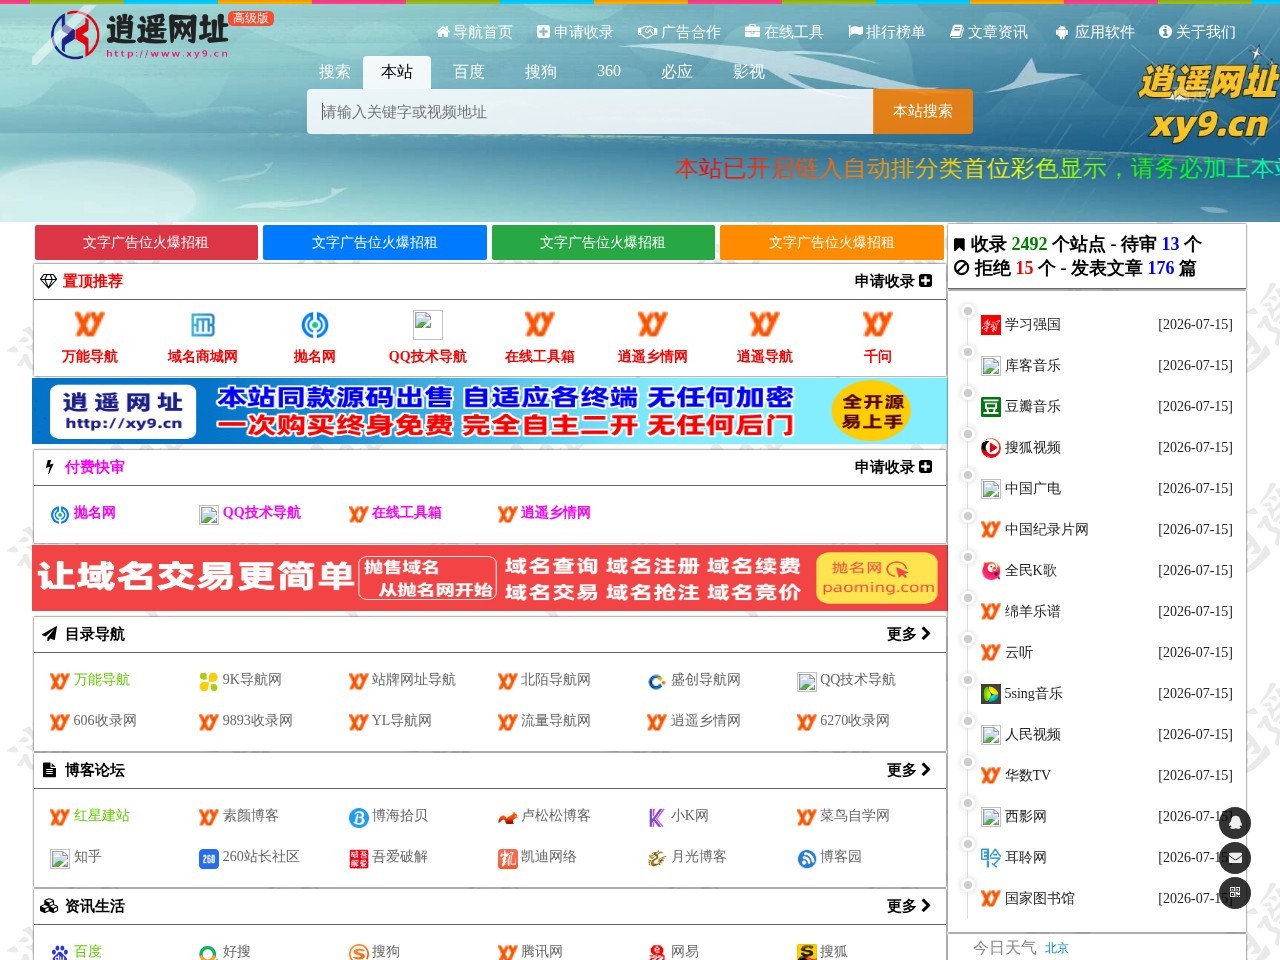Click the 学习强国 site icon
1280x960 pixels.
tap(991, 325)
